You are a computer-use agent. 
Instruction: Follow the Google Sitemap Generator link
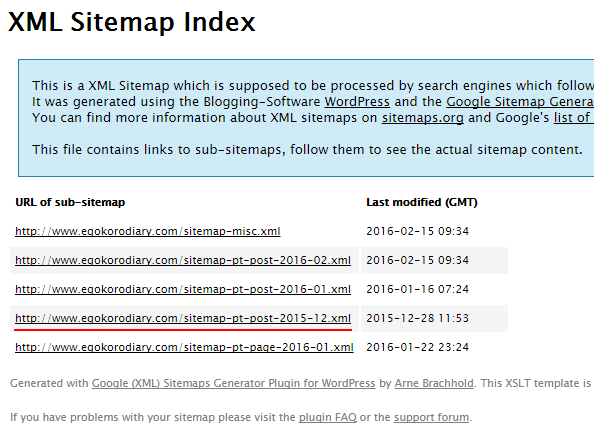tap(520, 102)
